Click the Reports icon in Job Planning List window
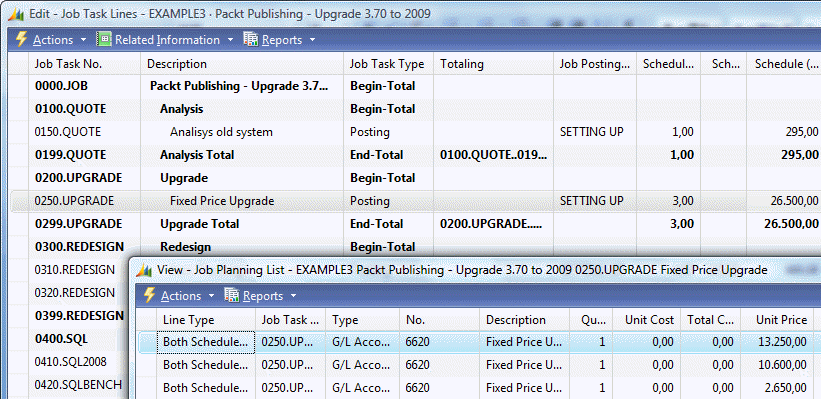This screenshot has height=399, width=821. (232, 295)
